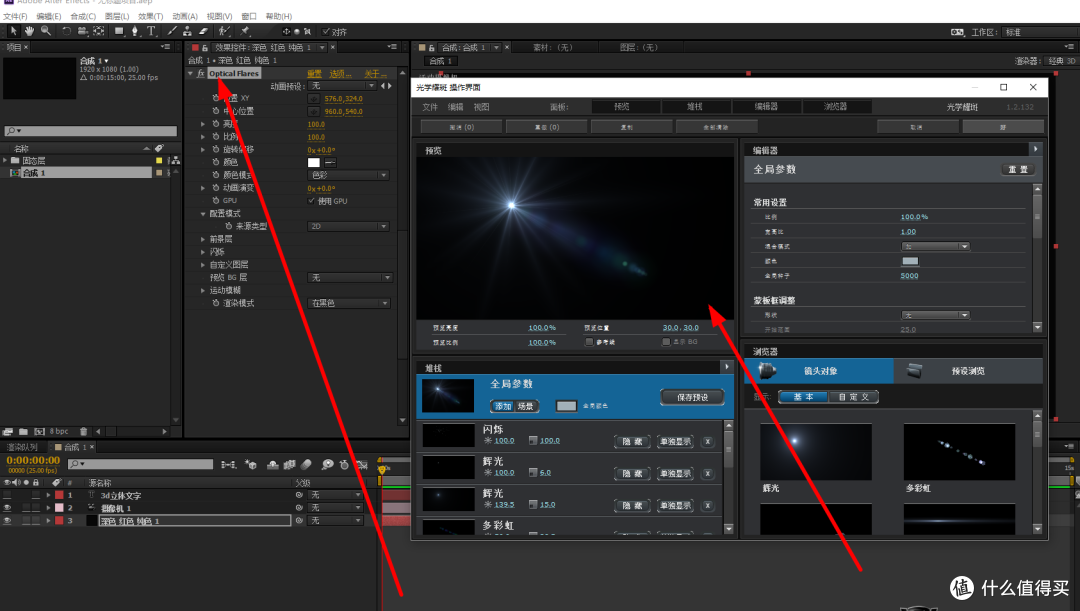The image size is (1080, 611).
Task: Open the 效果(T) menu
Action: point(150,16)
